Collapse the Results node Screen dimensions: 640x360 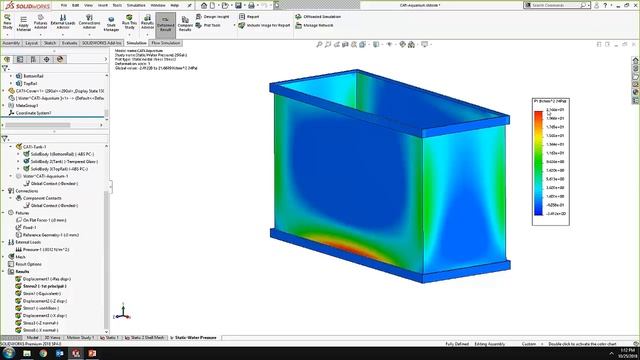pyautogui.click(x=4, y=271)
